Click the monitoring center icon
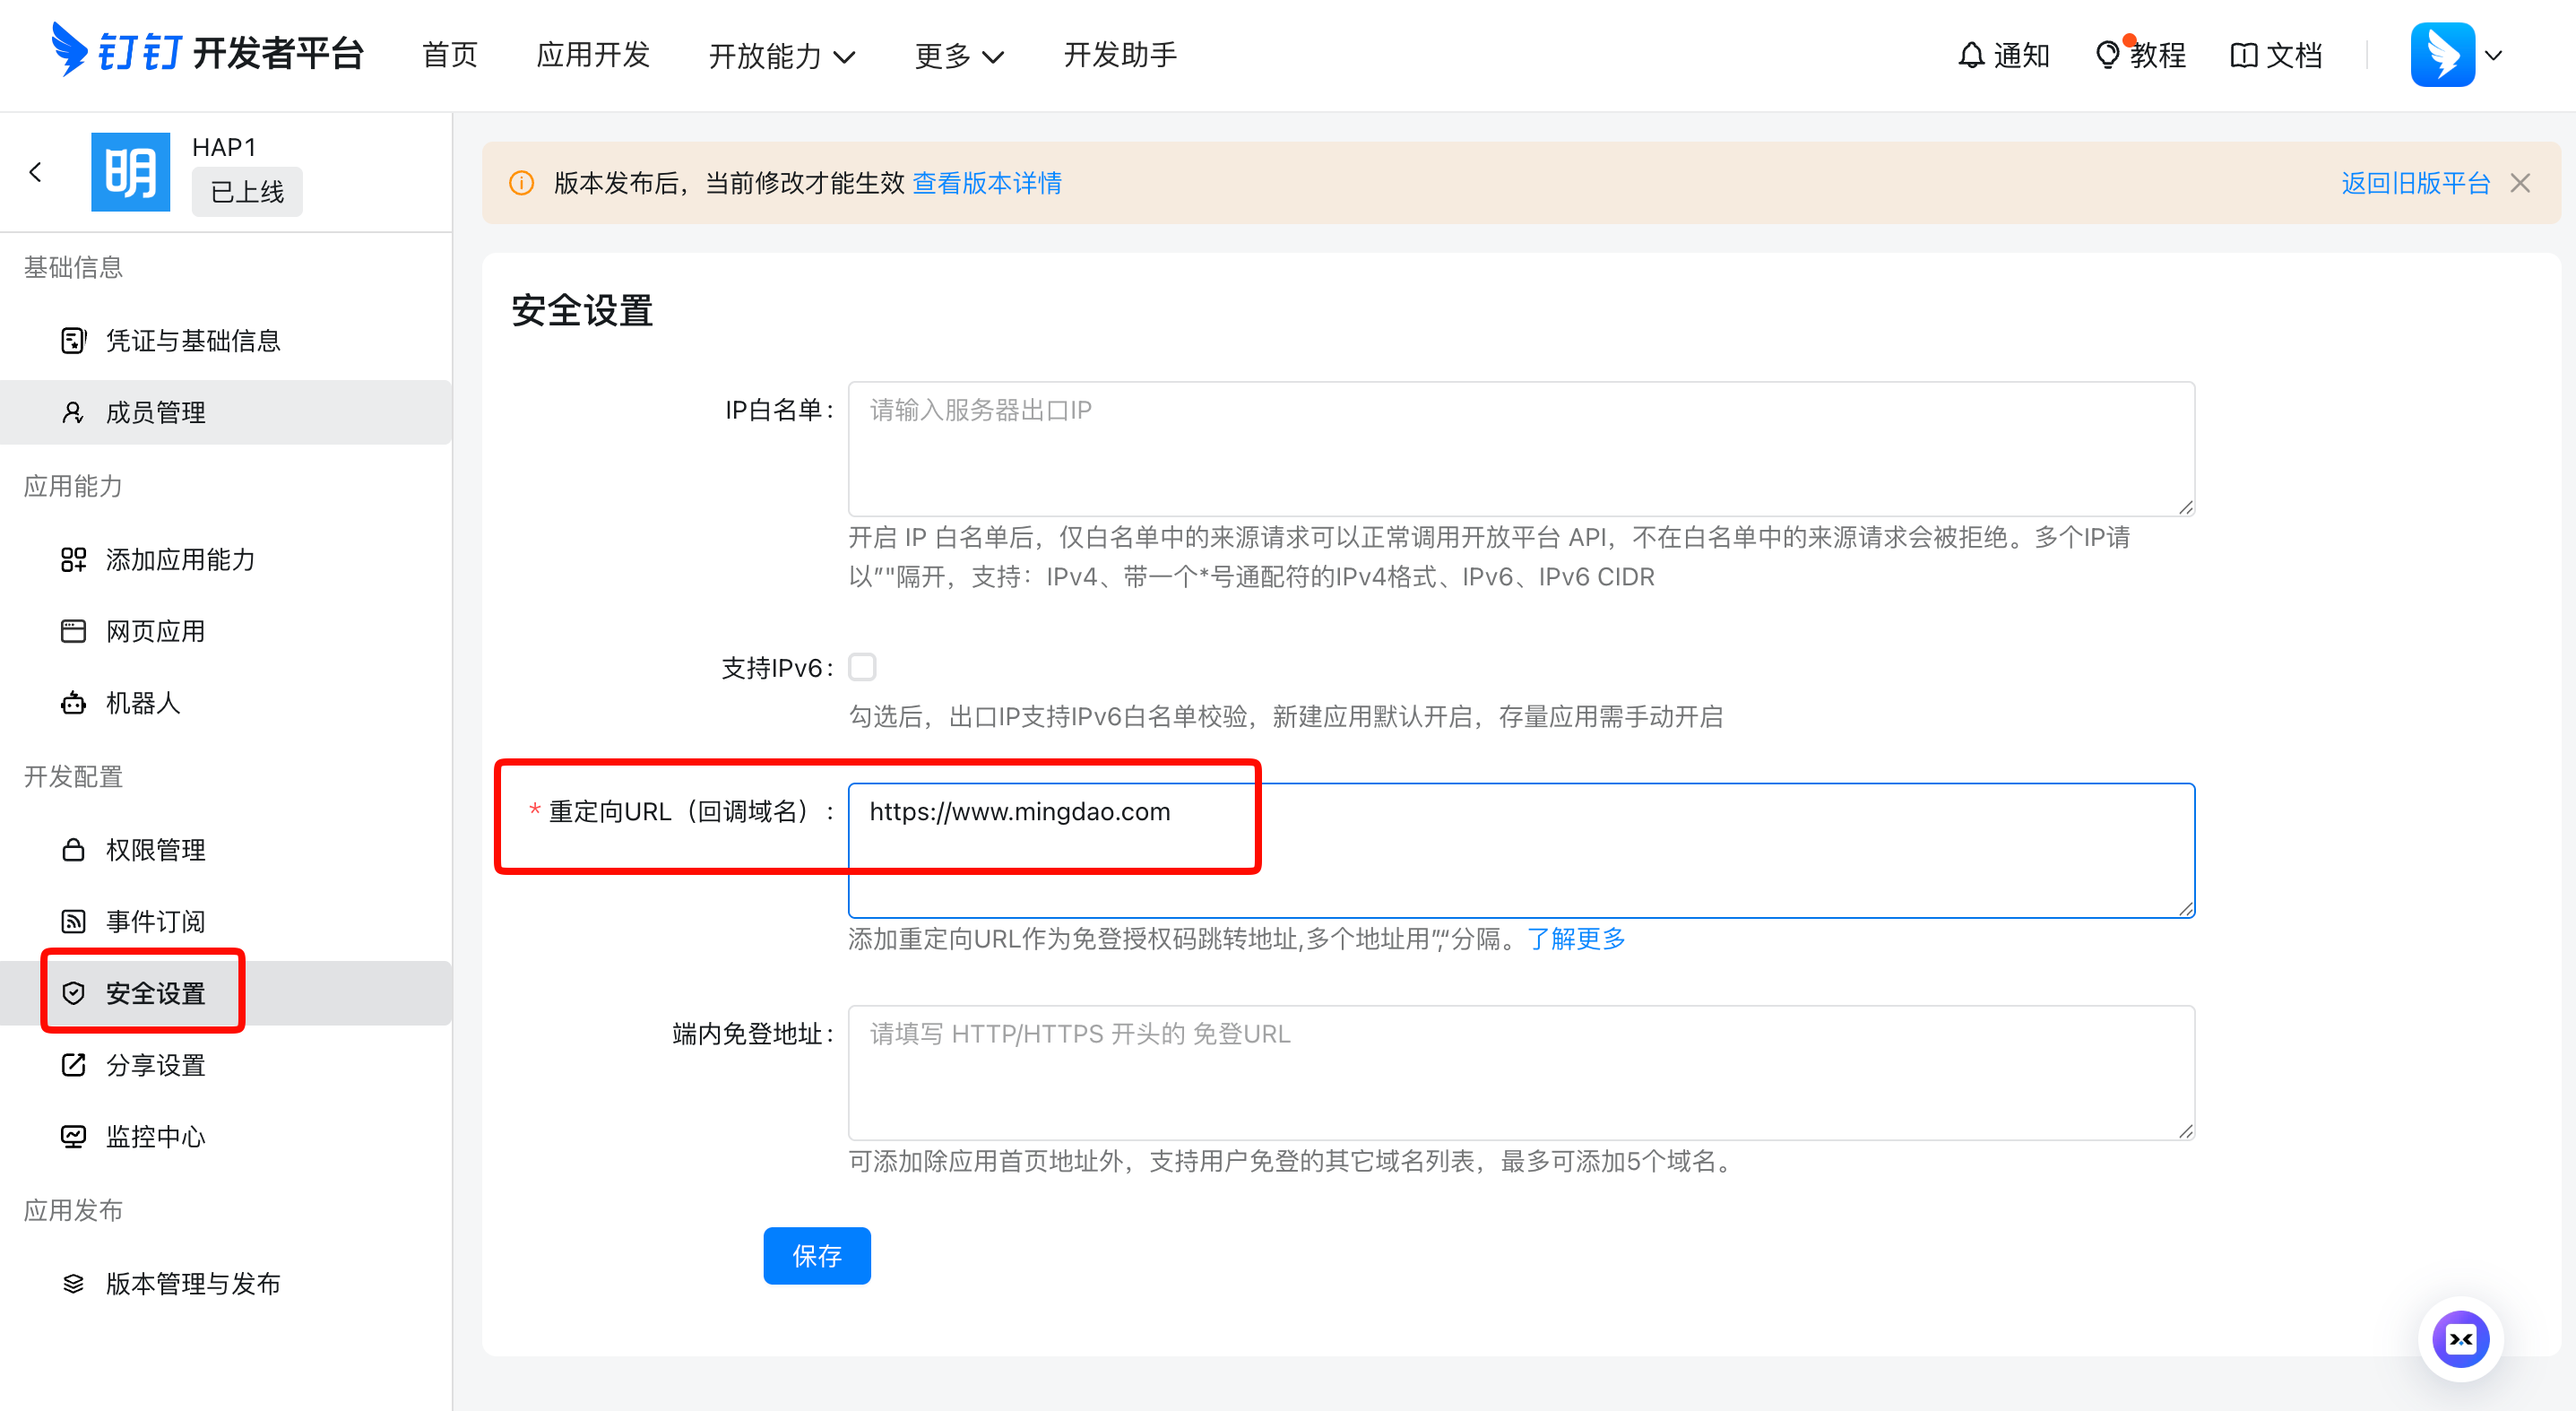 click(x=73, y=1137)
